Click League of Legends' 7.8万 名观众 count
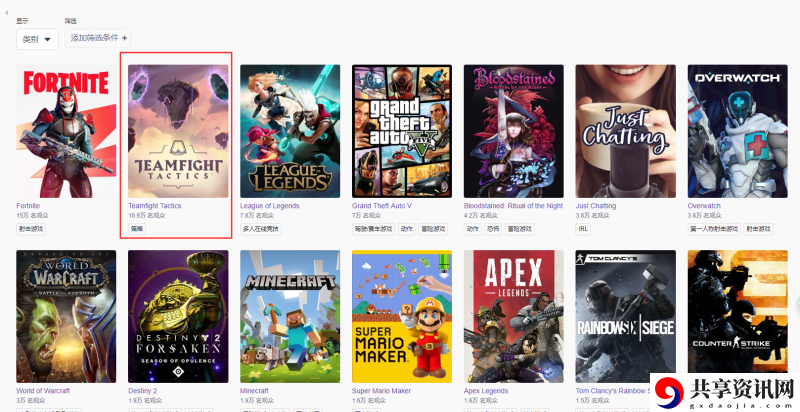 point(257,216)
